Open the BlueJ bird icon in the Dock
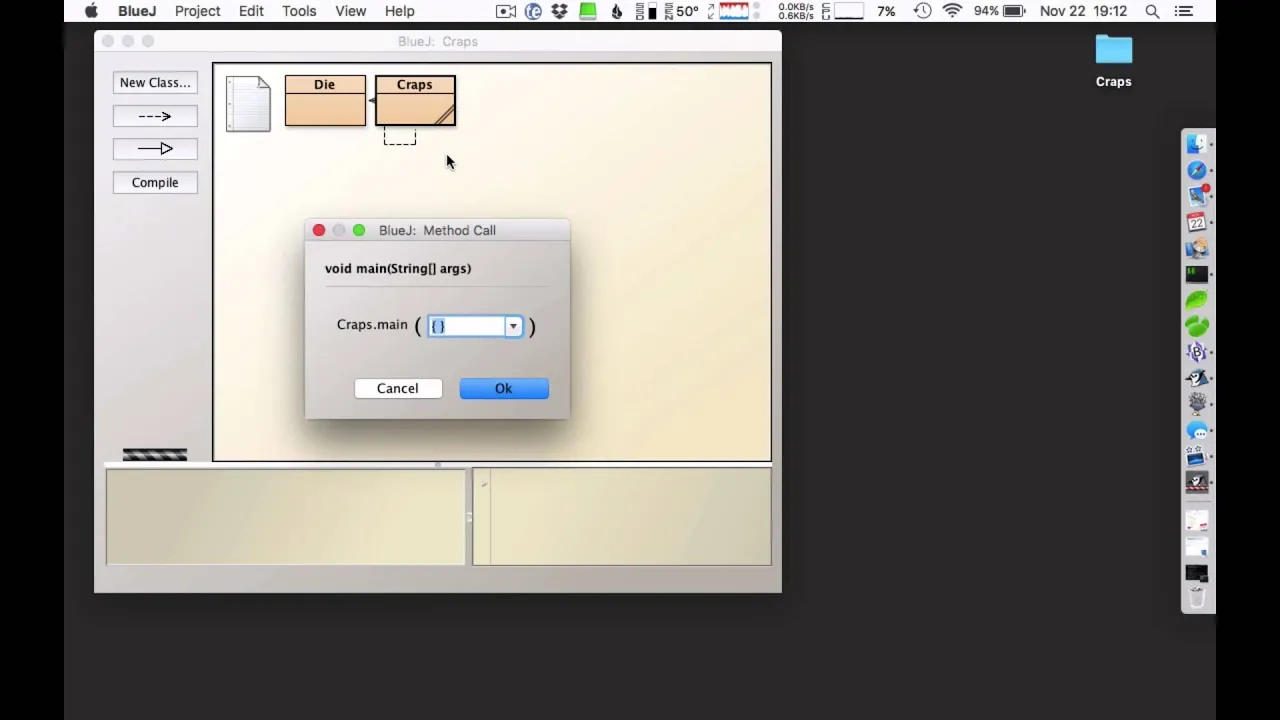Viewport: 1280px width, 720px height. (x=1197, y=378)
